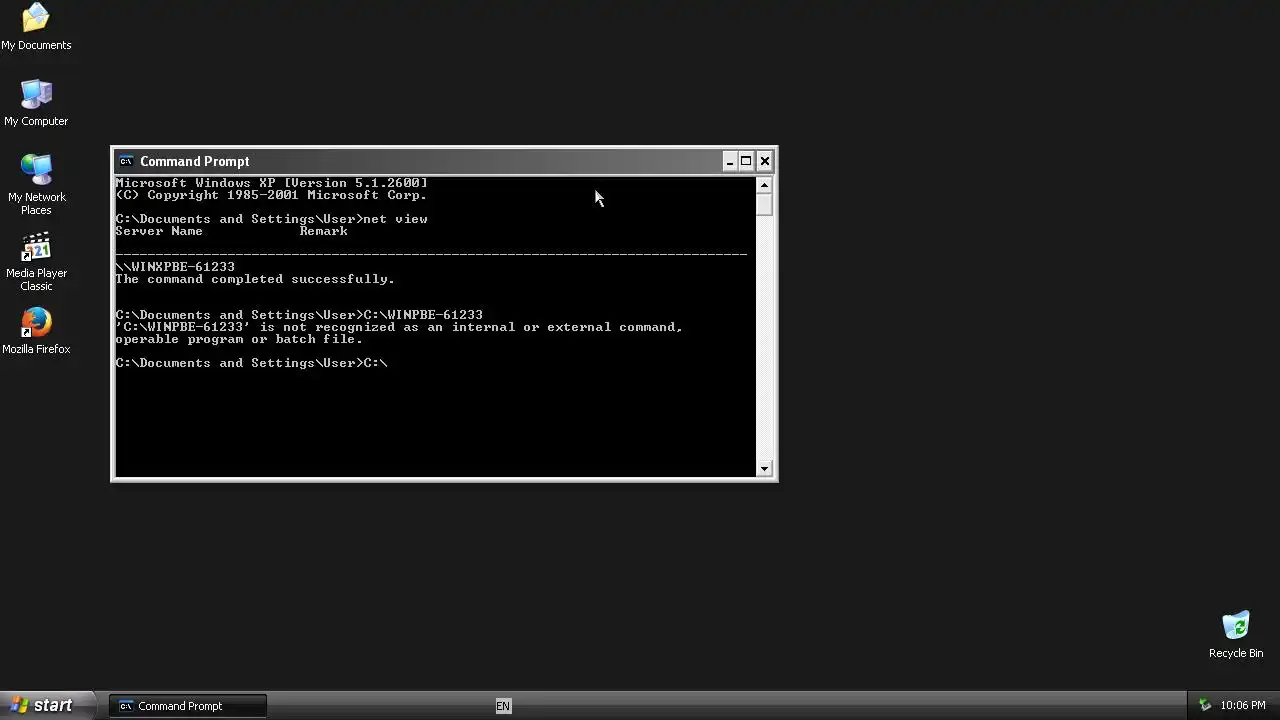Click the current prompt line ending in C:\
Viewport: 1280px width, 720px height.
[x=251, y=363]
